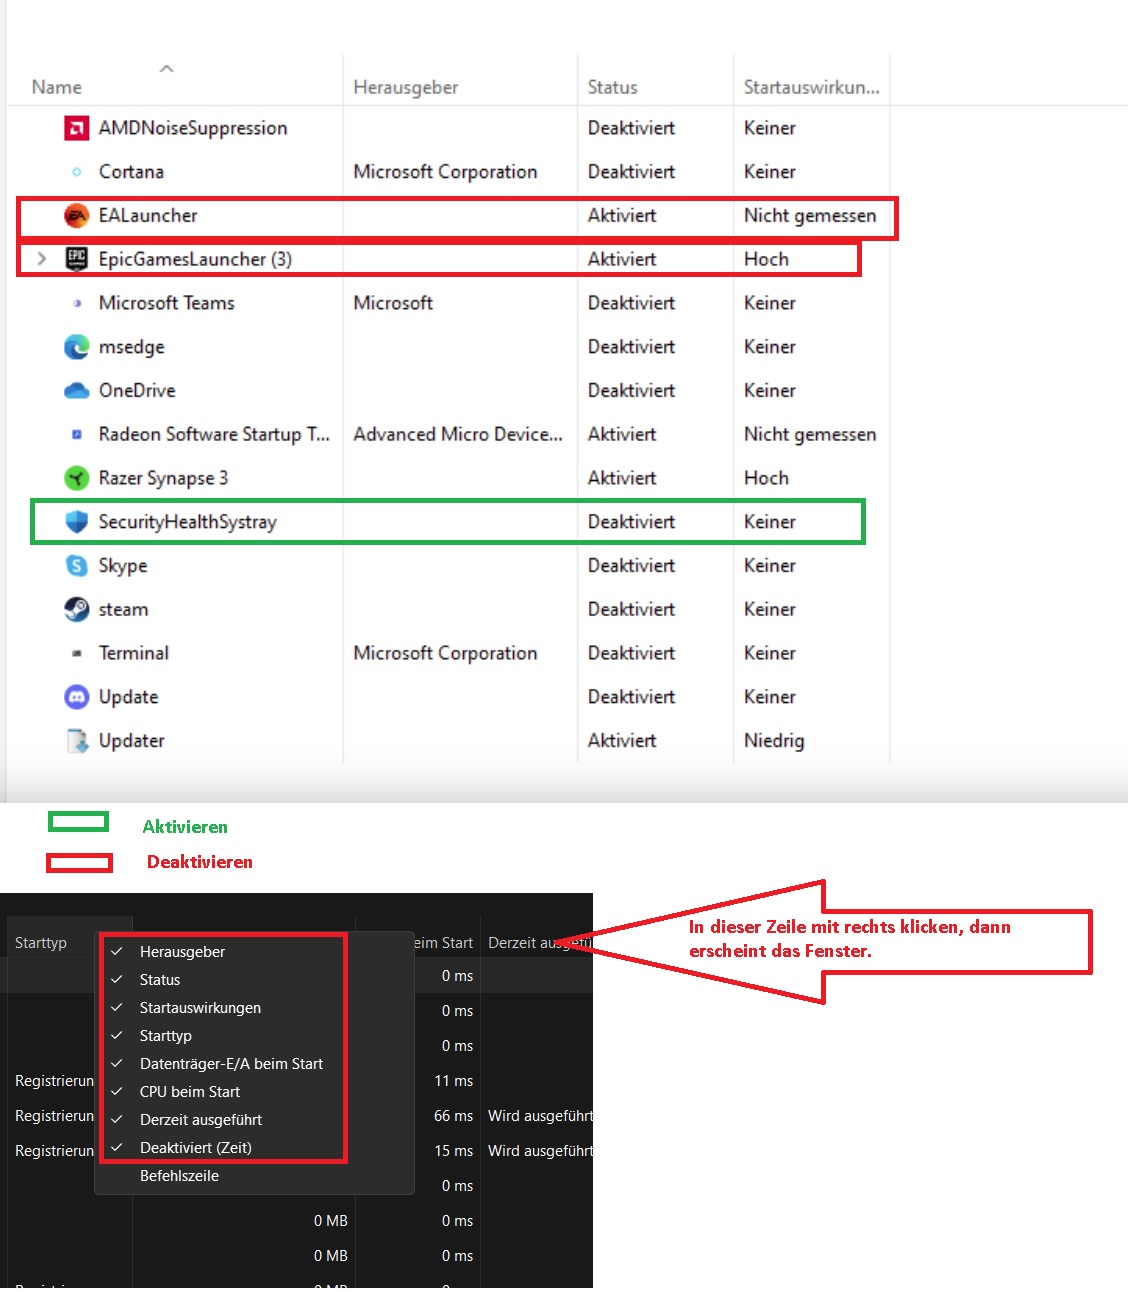Sort by the Startauswirkungen column header
The width and height of the screenshot is (1128, 1292).
pos(811,87)
